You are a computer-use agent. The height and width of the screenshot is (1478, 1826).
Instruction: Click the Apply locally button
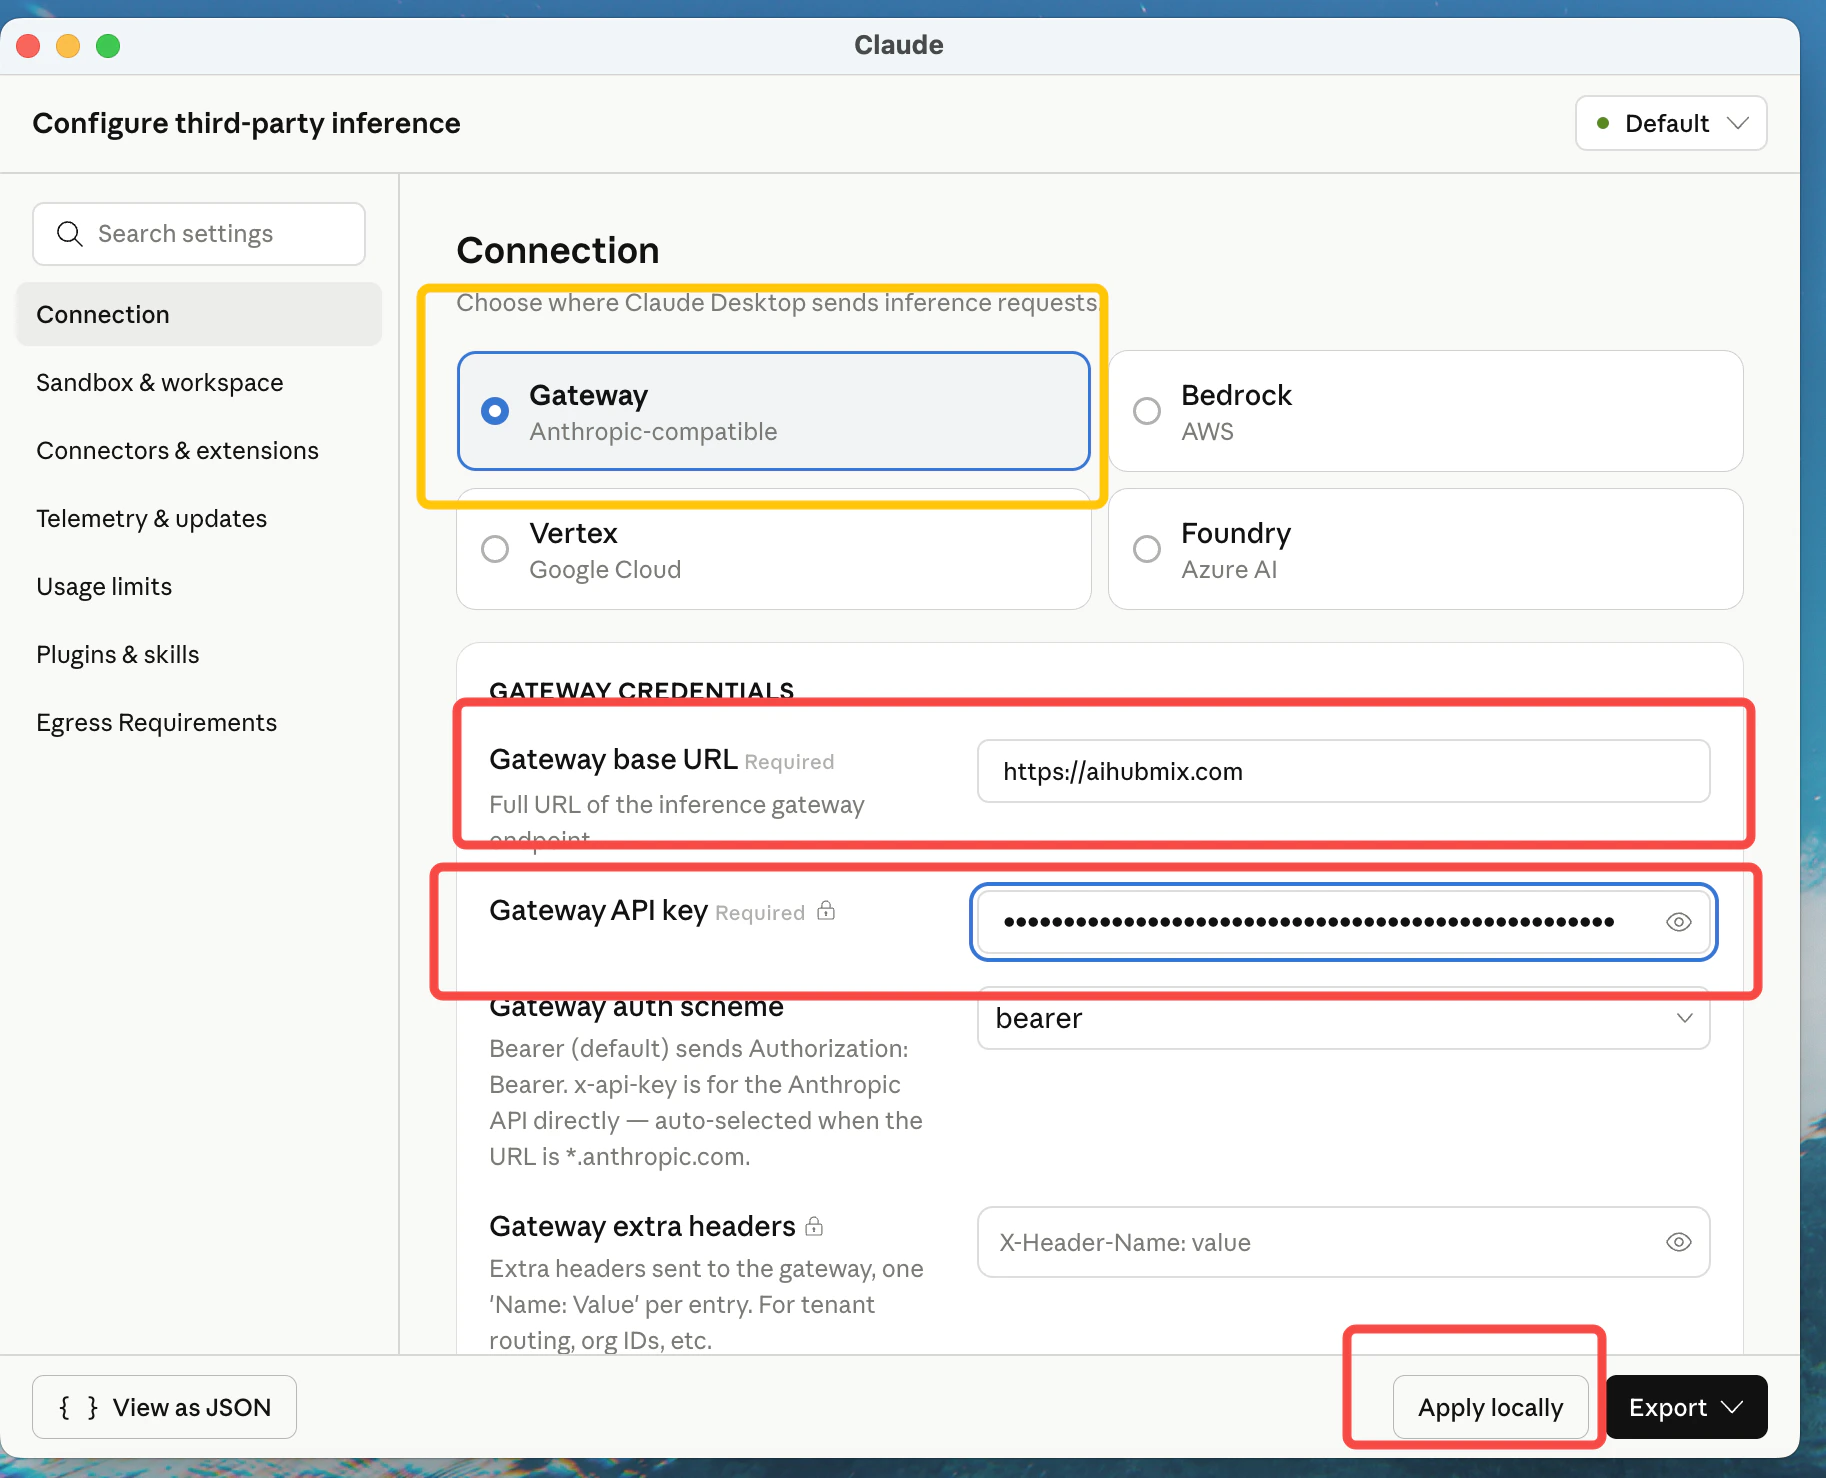tap(1490, 1407)
